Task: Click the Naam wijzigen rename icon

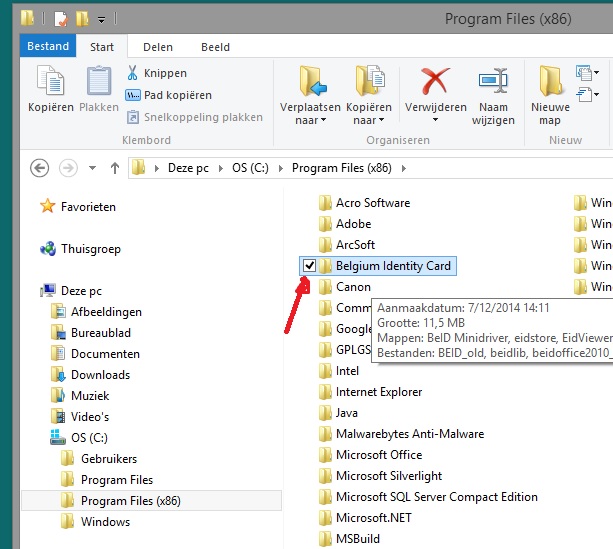Action: [493, 81]
